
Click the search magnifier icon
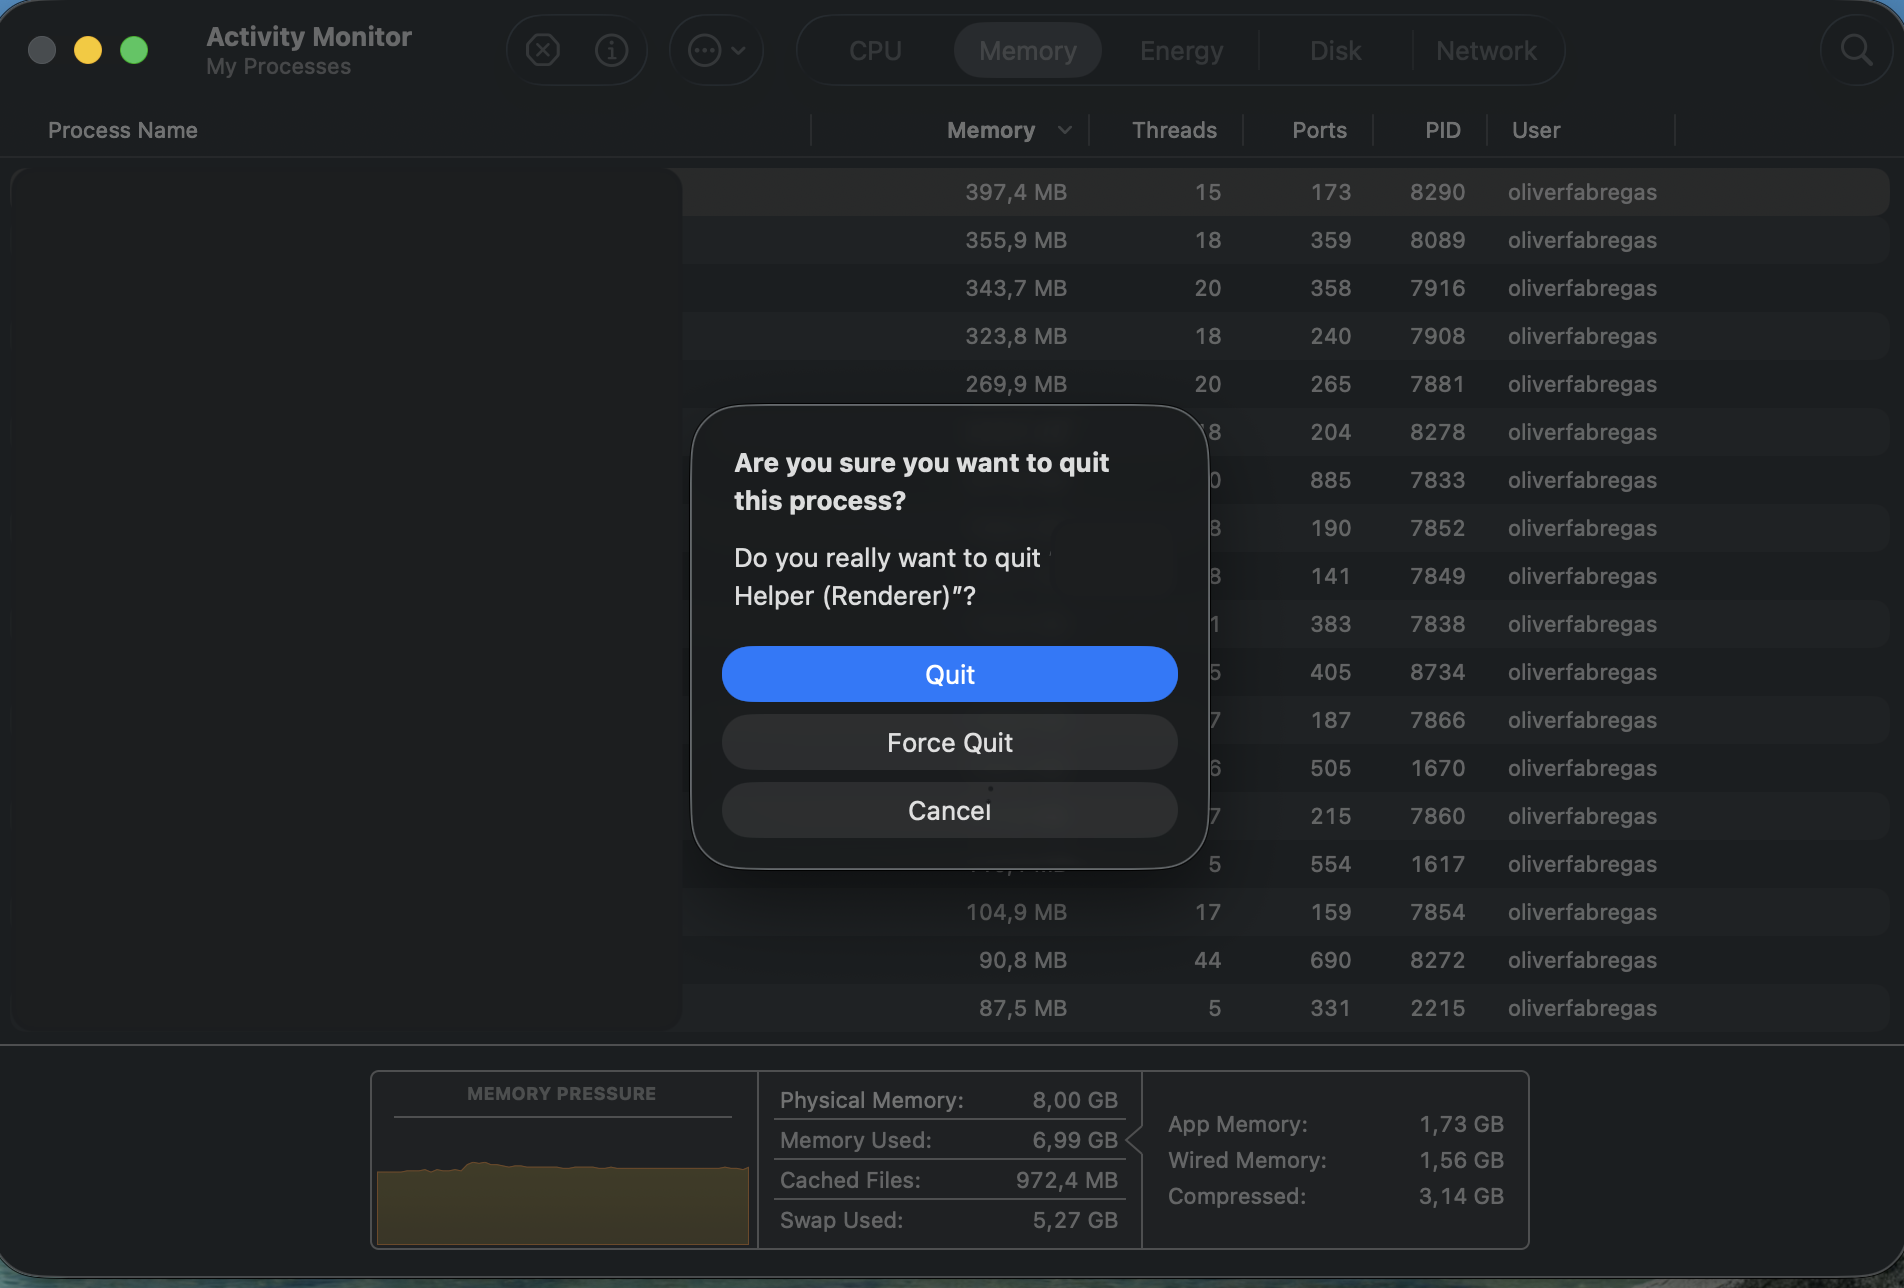(x=1856, y=50)
